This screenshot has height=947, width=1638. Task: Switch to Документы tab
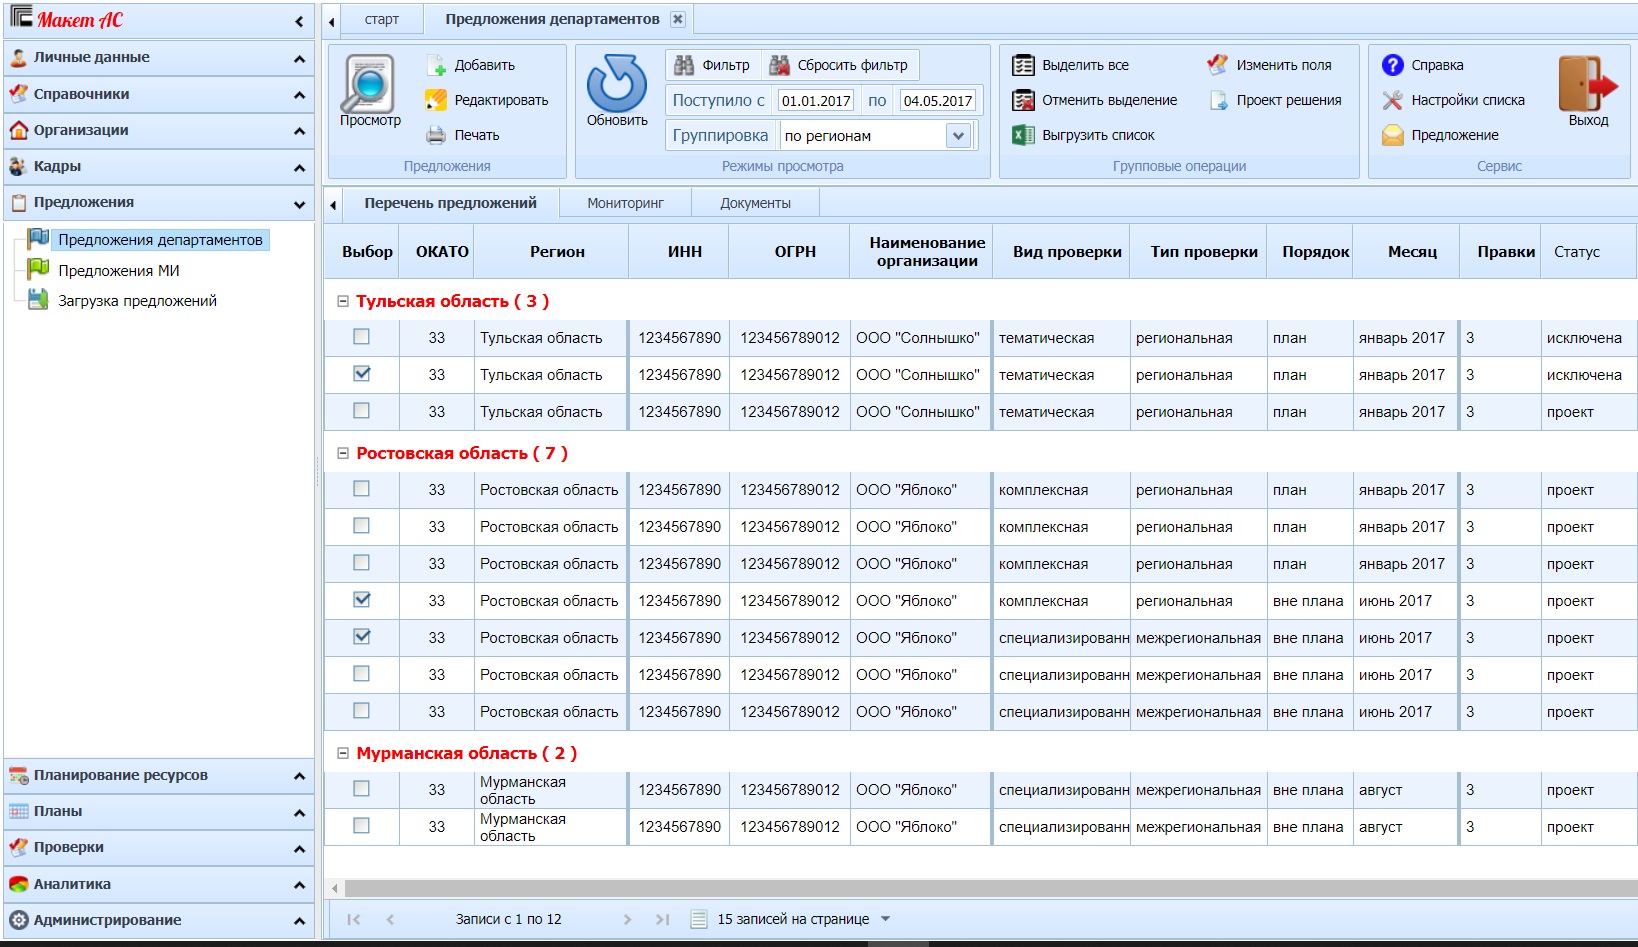click(x=755, y=203)
